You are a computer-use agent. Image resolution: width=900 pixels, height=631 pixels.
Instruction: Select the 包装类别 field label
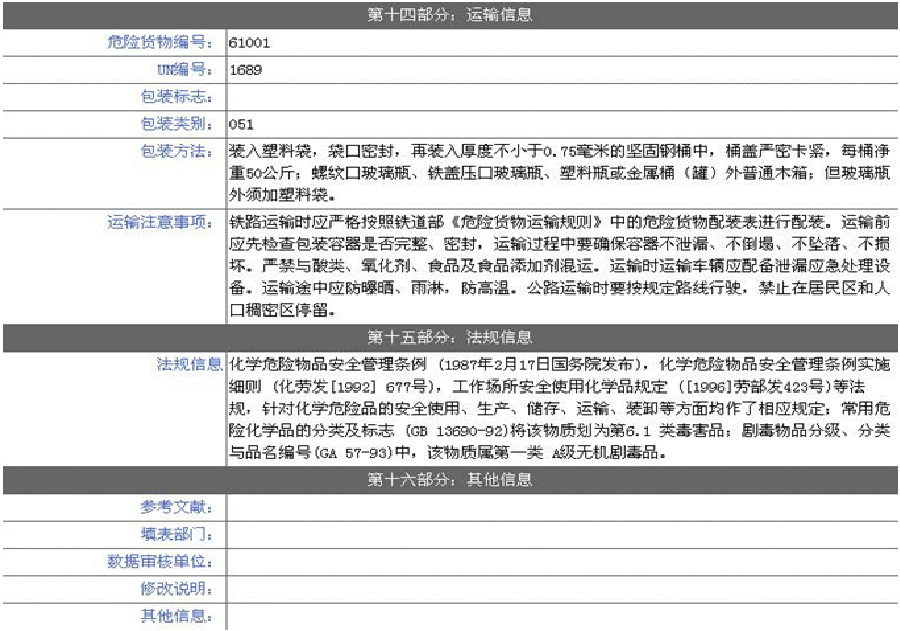(x=176, y=124)
